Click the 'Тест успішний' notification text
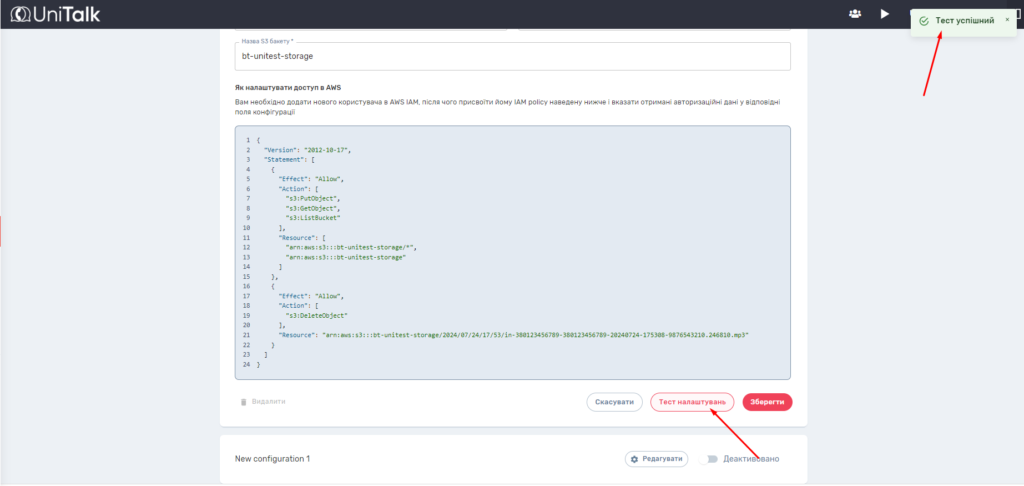 964,20
